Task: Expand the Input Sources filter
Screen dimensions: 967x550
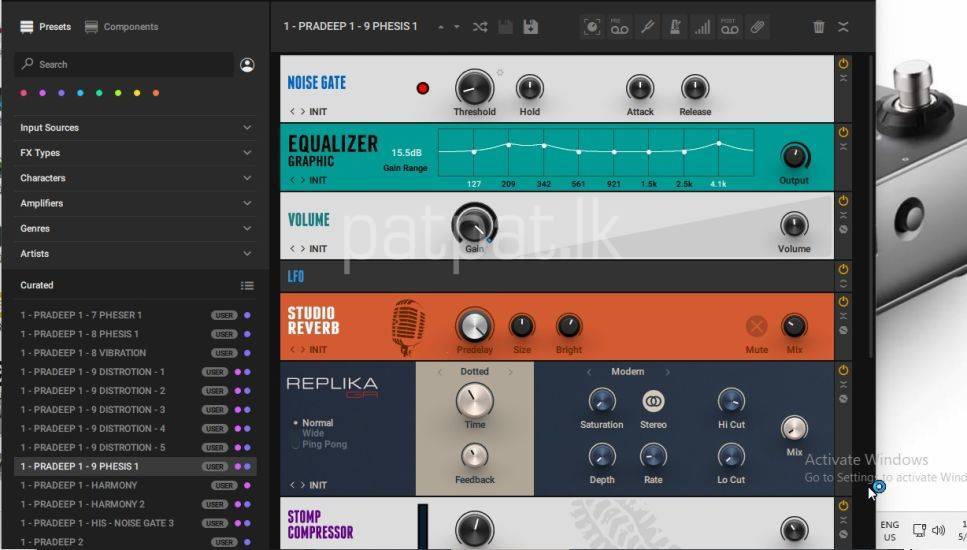Action: (x=135, y=128)
